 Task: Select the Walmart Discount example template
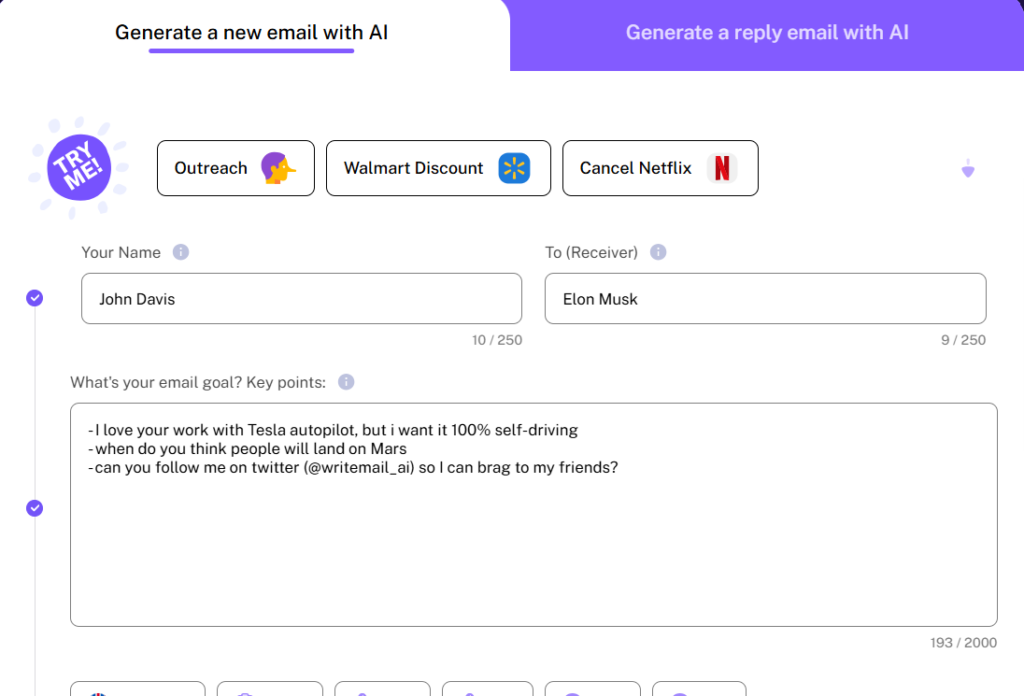(438, 168)
